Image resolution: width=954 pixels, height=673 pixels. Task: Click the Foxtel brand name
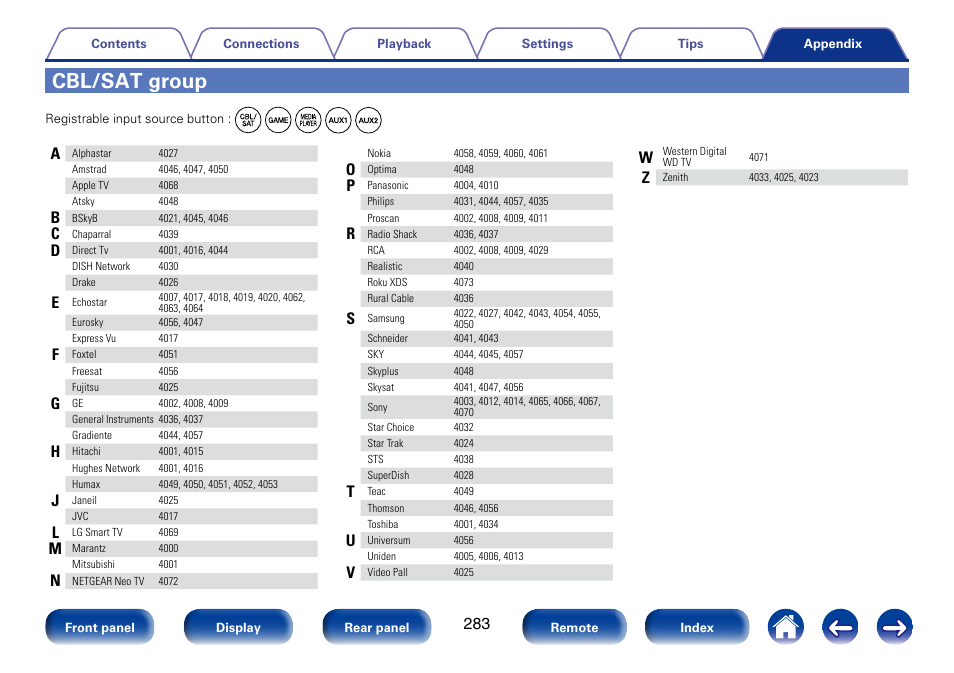[x=84, y=354]
